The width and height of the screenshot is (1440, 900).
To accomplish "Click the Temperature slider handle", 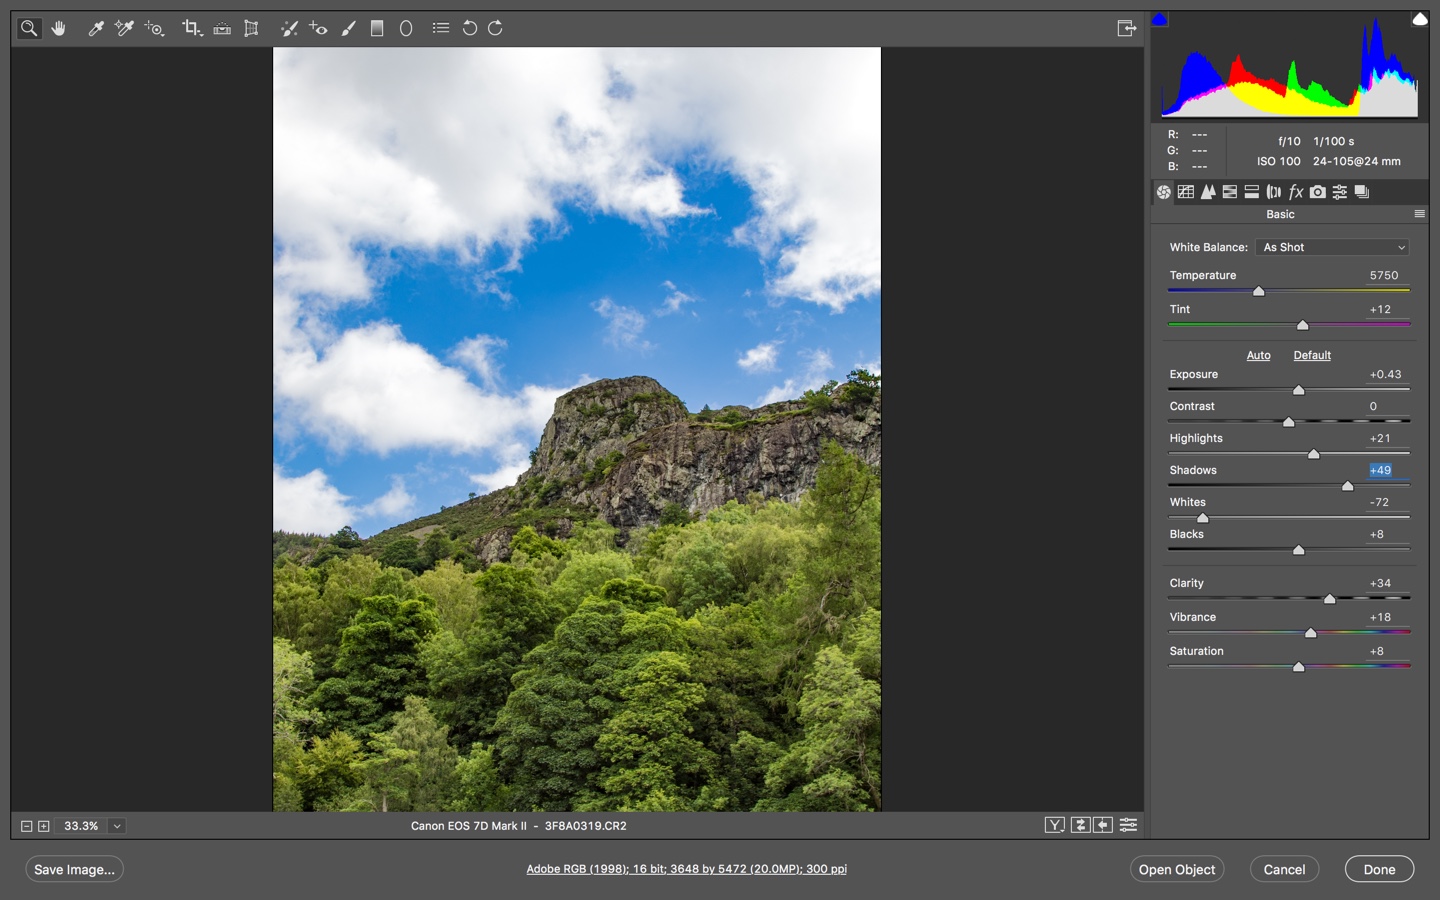I will 1259,291.
